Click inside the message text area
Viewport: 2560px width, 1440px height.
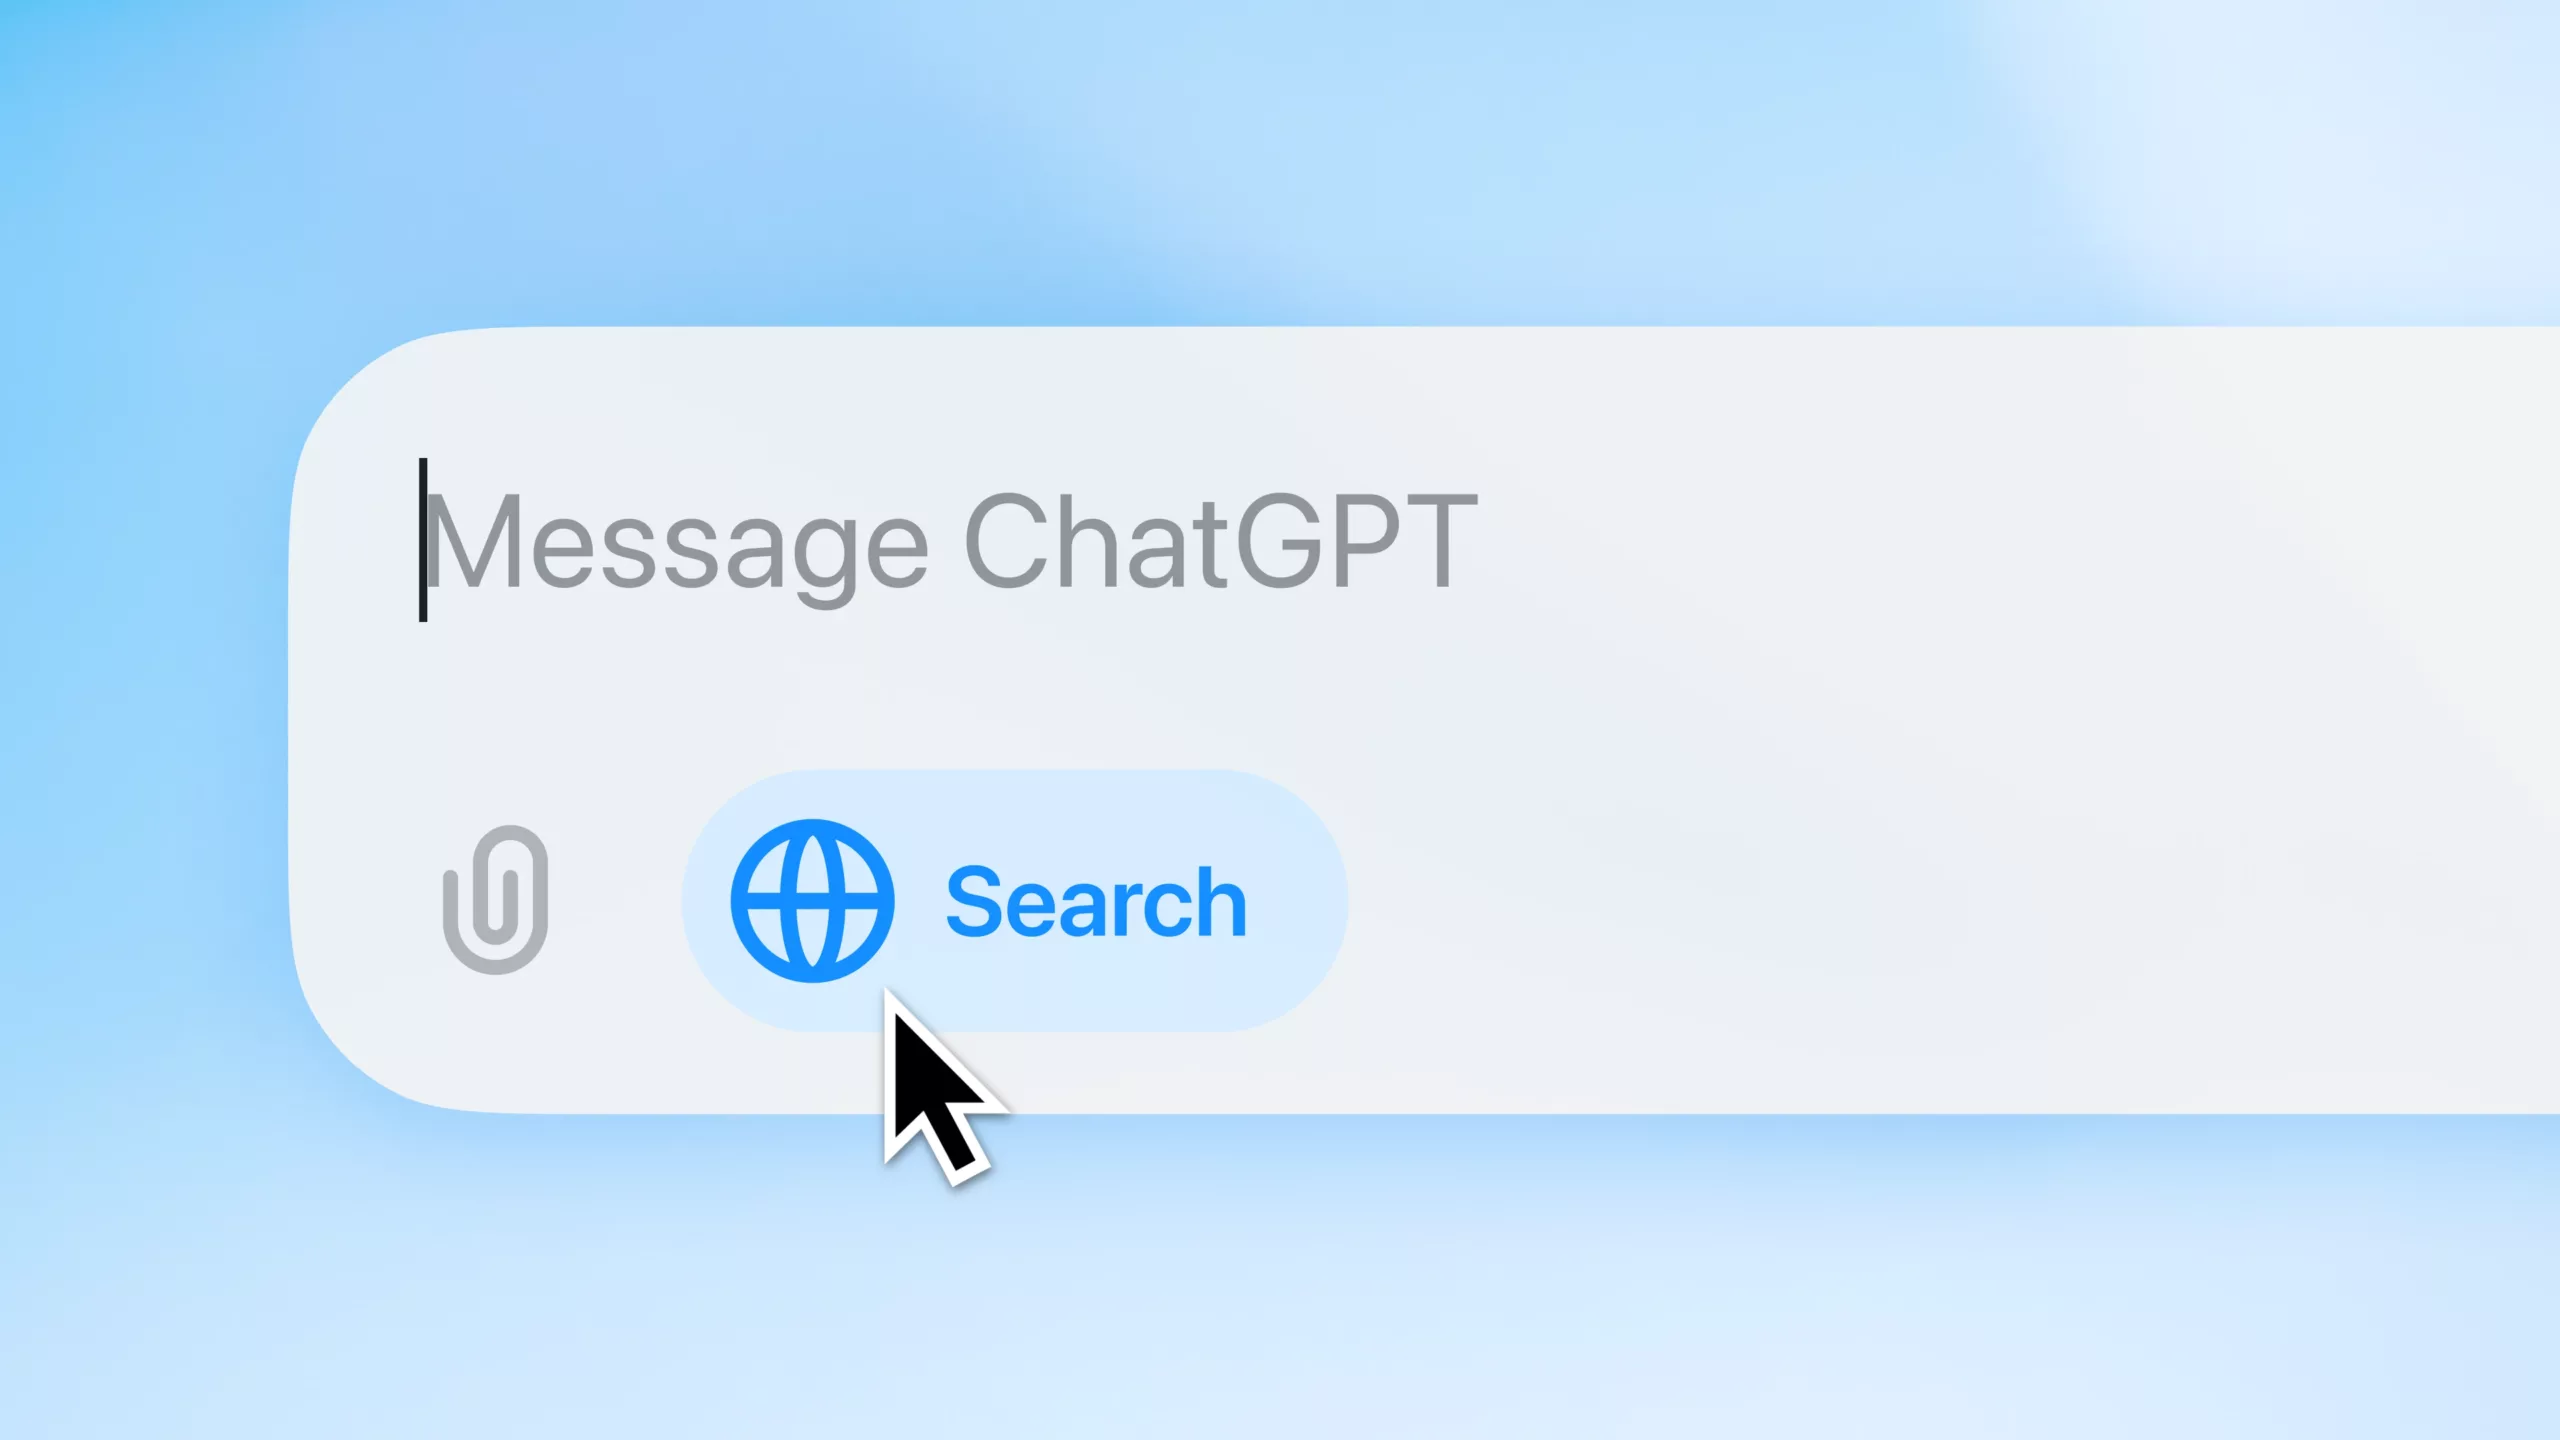click(x=949, y=542)
